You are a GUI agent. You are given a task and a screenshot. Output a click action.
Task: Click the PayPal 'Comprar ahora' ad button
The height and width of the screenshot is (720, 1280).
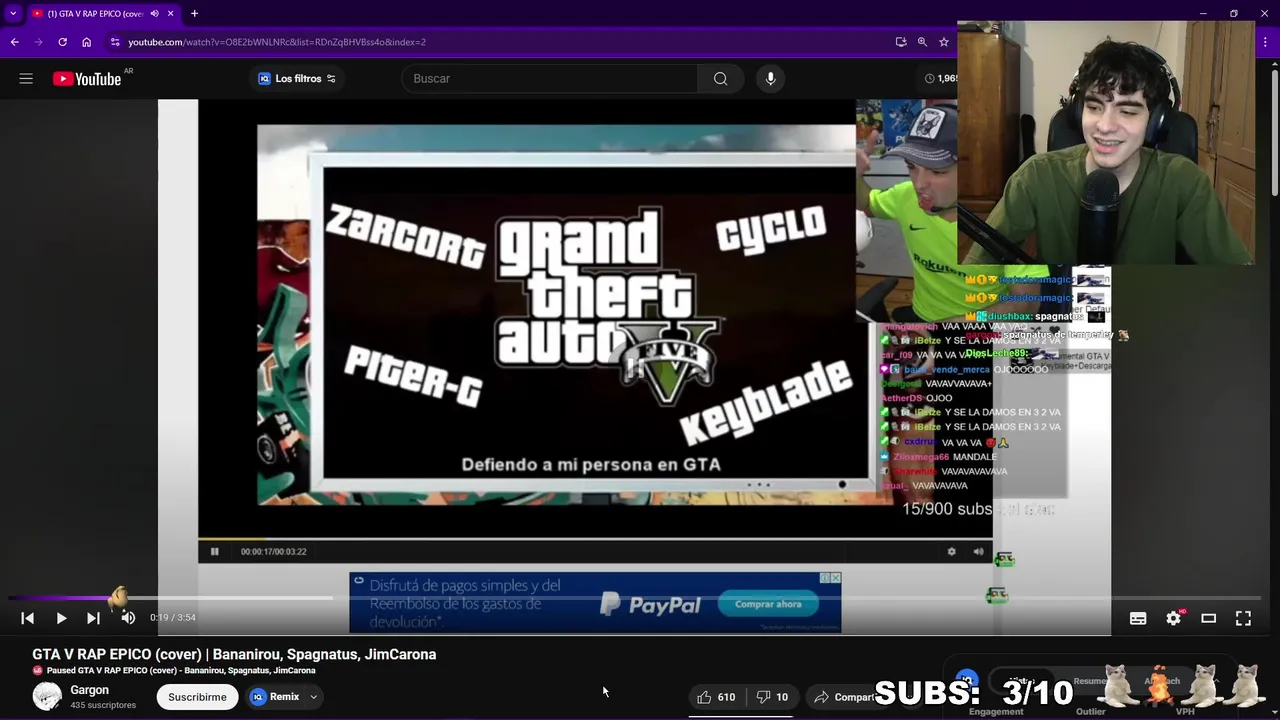click(x=768, y=604)
